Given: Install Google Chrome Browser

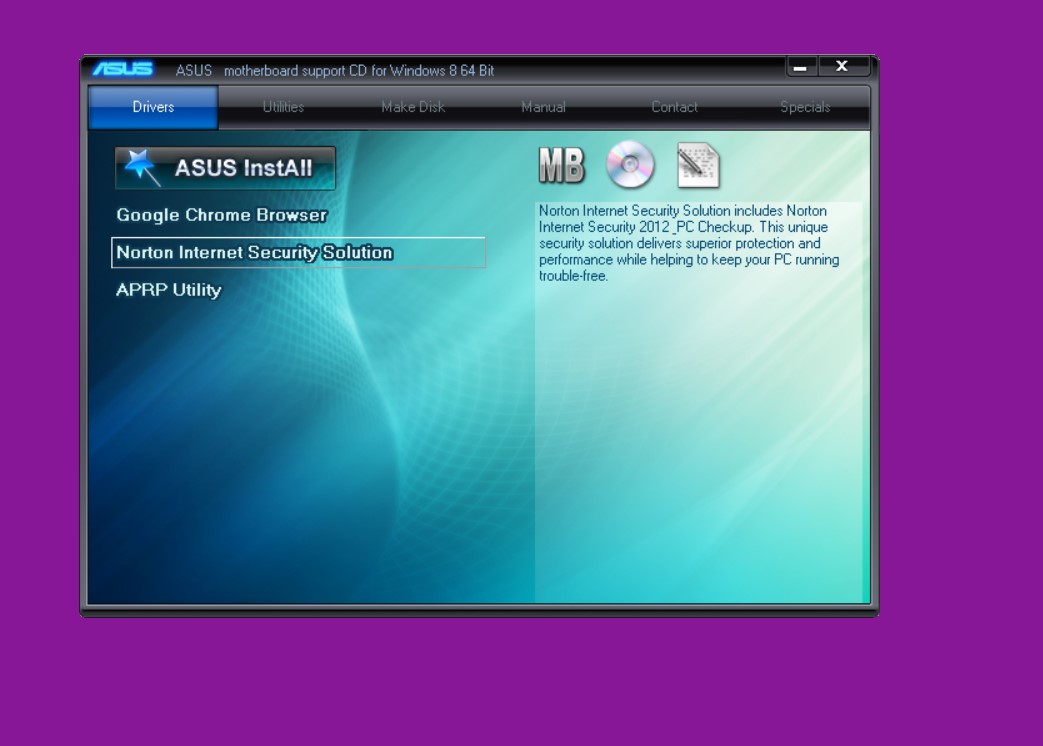Looking at the screenshot, I should coord(222,215).
